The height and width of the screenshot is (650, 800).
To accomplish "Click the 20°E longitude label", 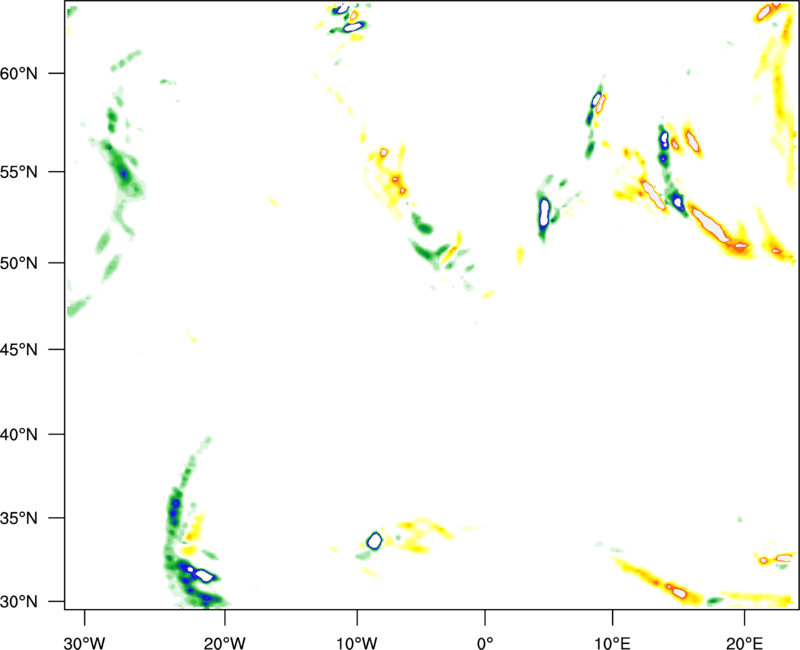I will [744, 643].
